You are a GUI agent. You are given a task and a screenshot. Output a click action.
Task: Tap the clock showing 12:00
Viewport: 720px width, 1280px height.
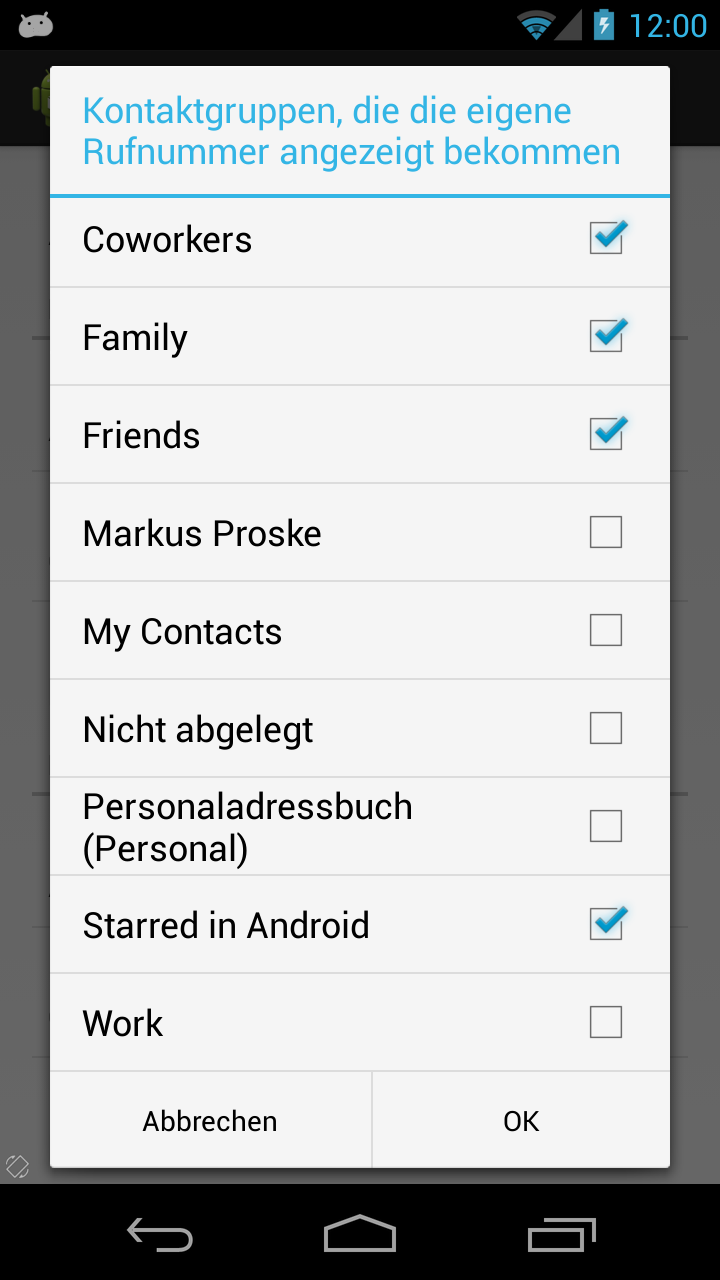[667, 25]
